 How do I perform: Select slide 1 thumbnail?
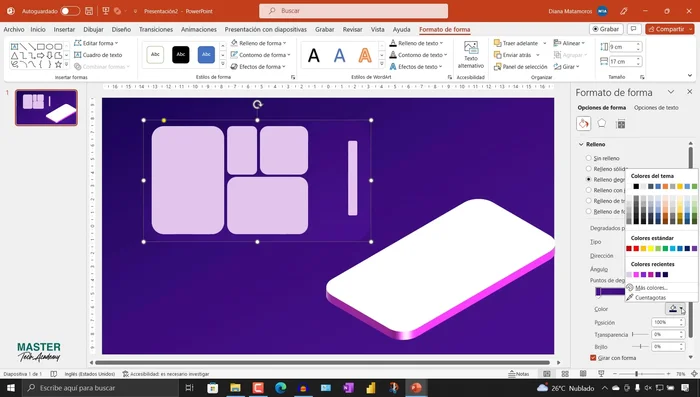coord(46,107)
